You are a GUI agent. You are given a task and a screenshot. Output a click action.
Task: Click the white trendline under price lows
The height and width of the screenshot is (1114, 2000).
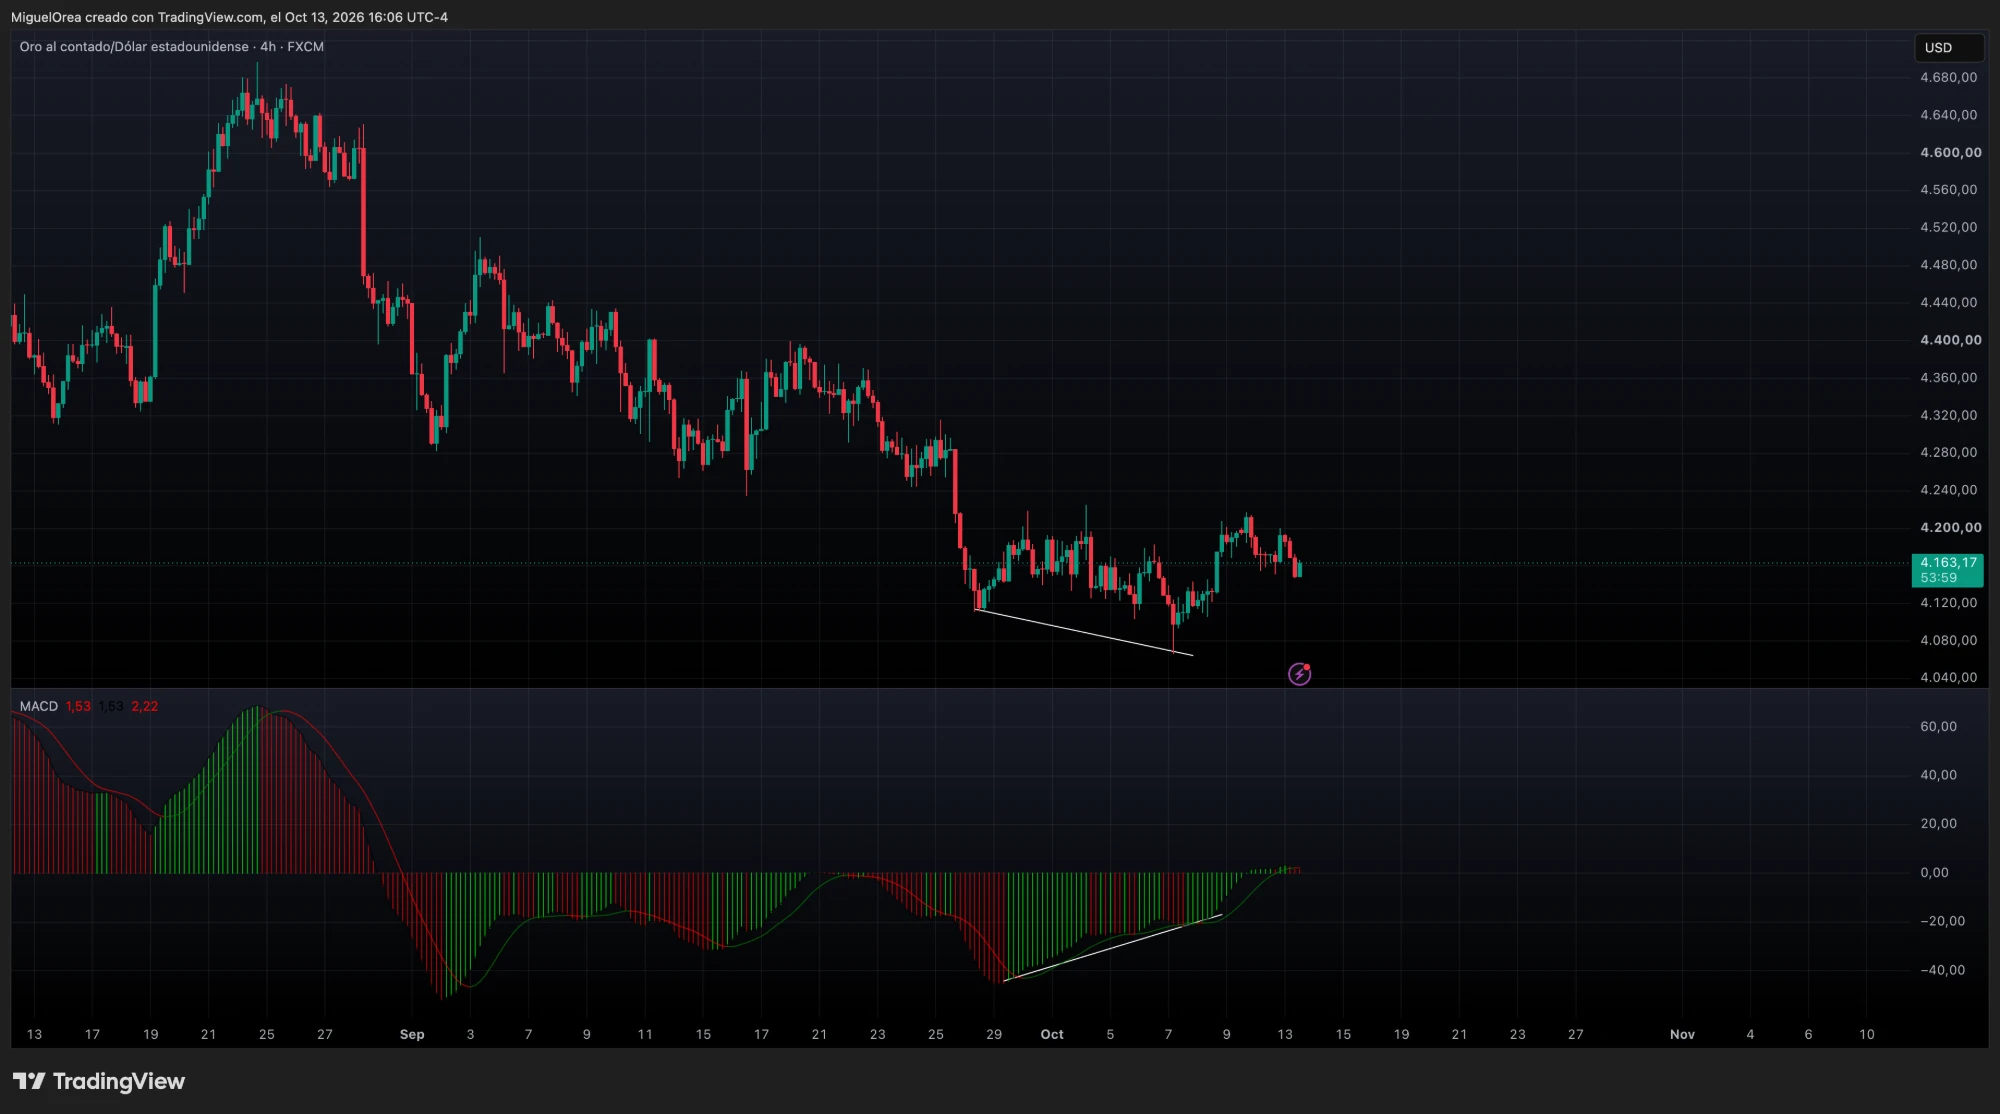tap(1084, 632)
